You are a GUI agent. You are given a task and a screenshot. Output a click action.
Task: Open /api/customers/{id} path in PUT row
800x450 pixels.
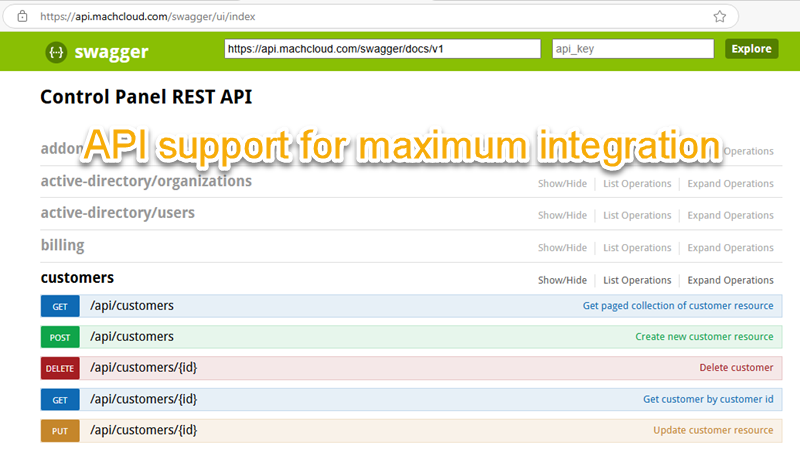(x=143, y=431)
